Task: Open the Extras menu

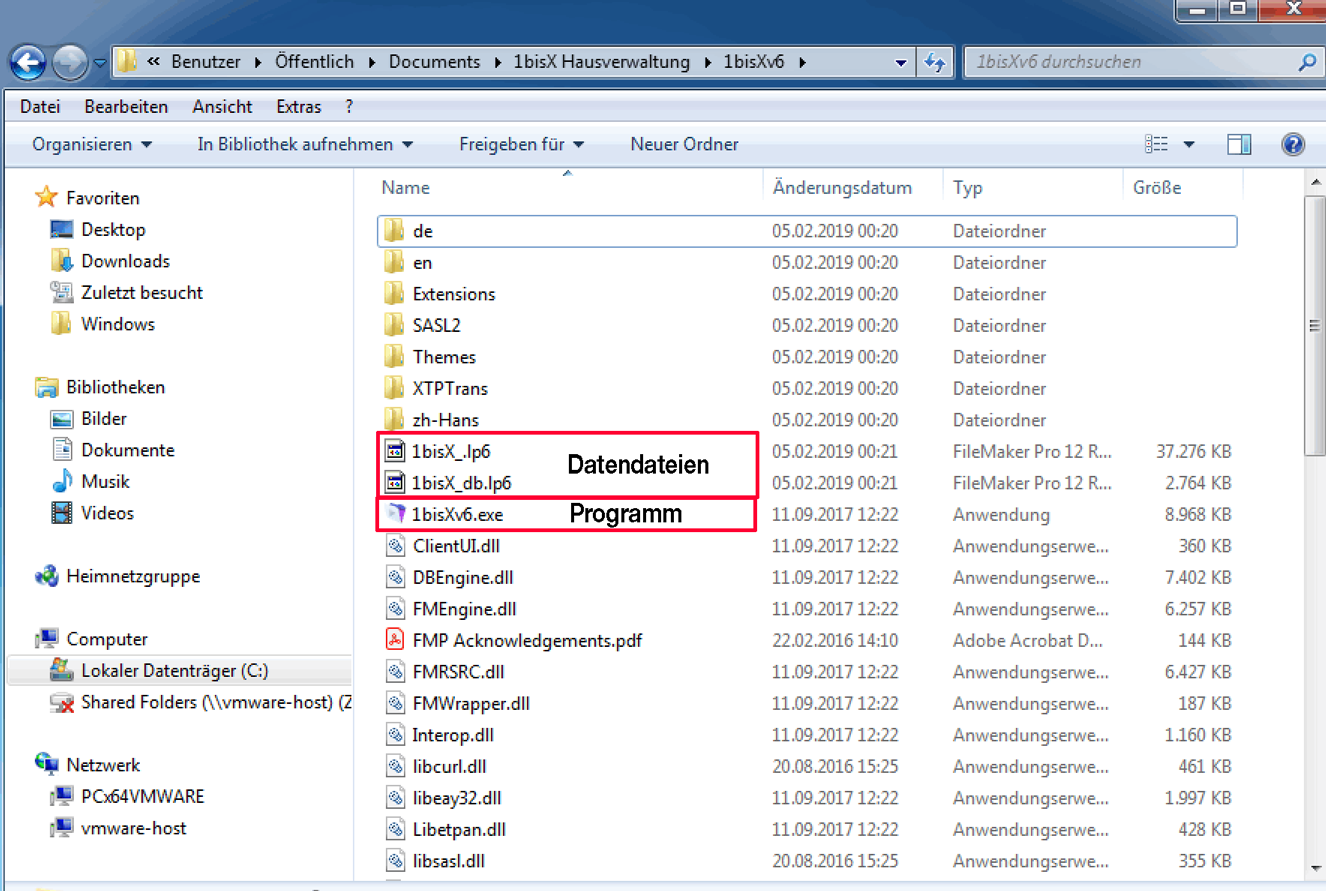Action: click(x=299, y=107)
